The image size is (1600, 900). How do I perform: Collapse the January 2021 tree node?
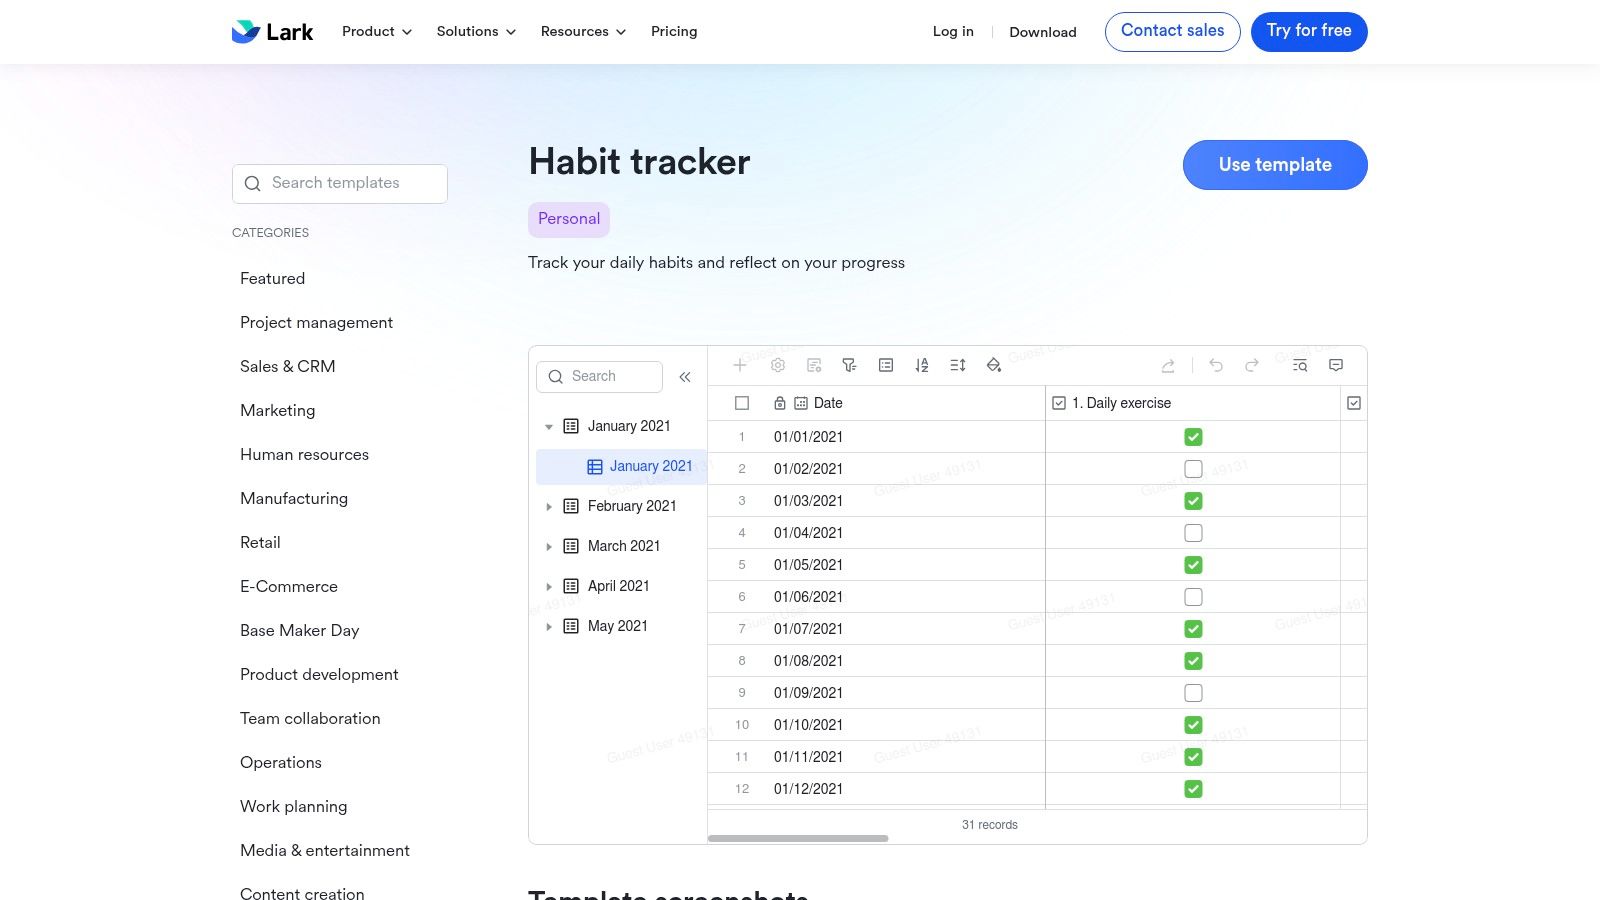tap(548, 427)
